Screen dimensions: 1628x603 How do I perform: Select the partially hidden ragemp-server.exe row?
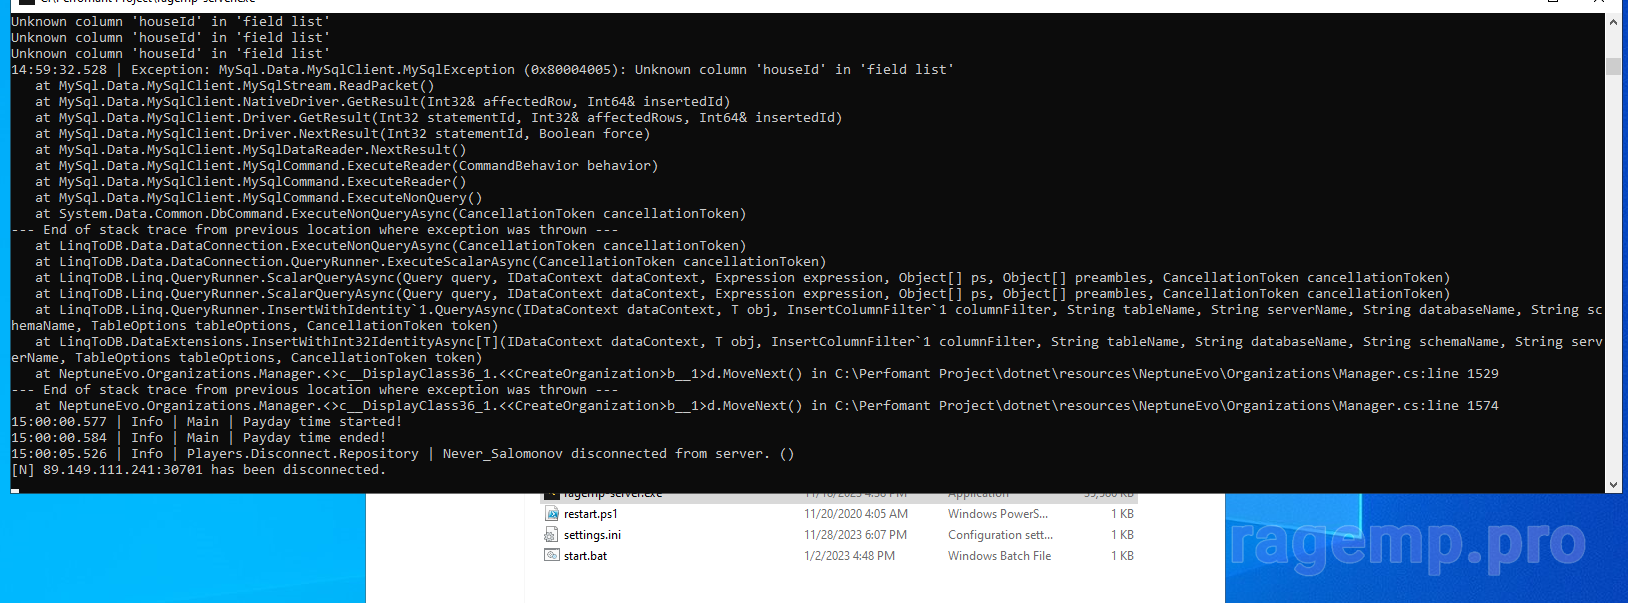tap(612, 494)
